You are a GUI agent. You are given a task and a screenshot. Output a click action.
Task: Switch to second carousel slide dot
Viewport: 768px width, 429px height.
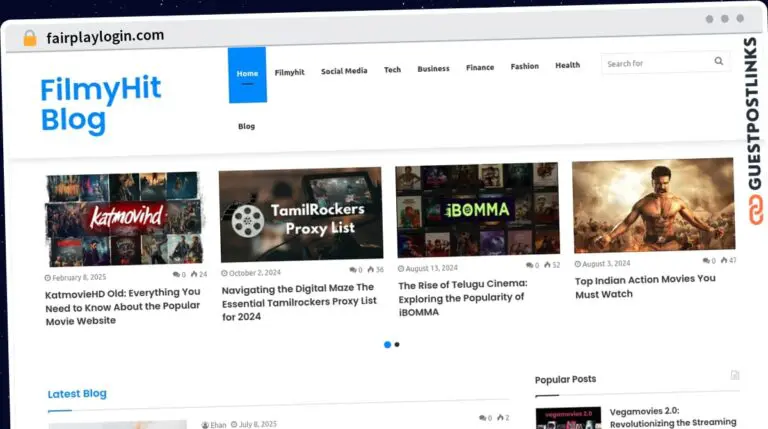point(397,344)
